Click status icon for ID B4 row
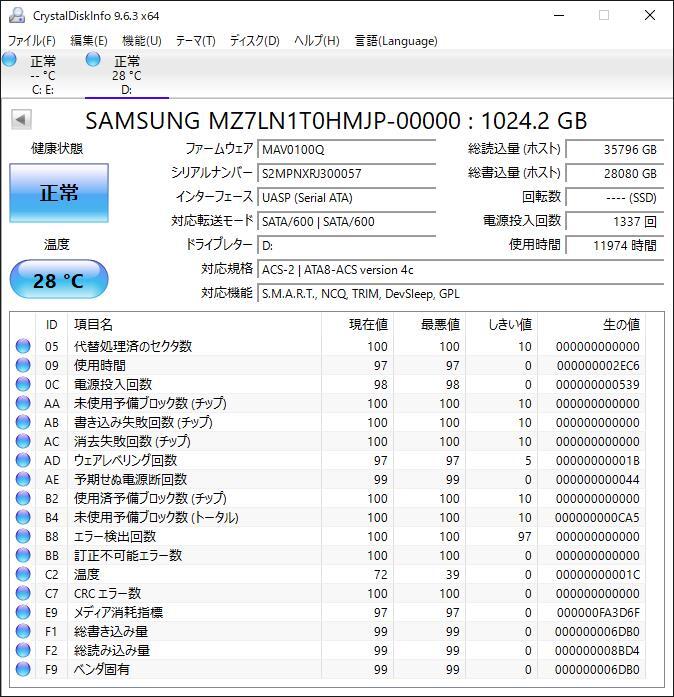Viewport: 674px width, 697px height. (x=23, y=517)
